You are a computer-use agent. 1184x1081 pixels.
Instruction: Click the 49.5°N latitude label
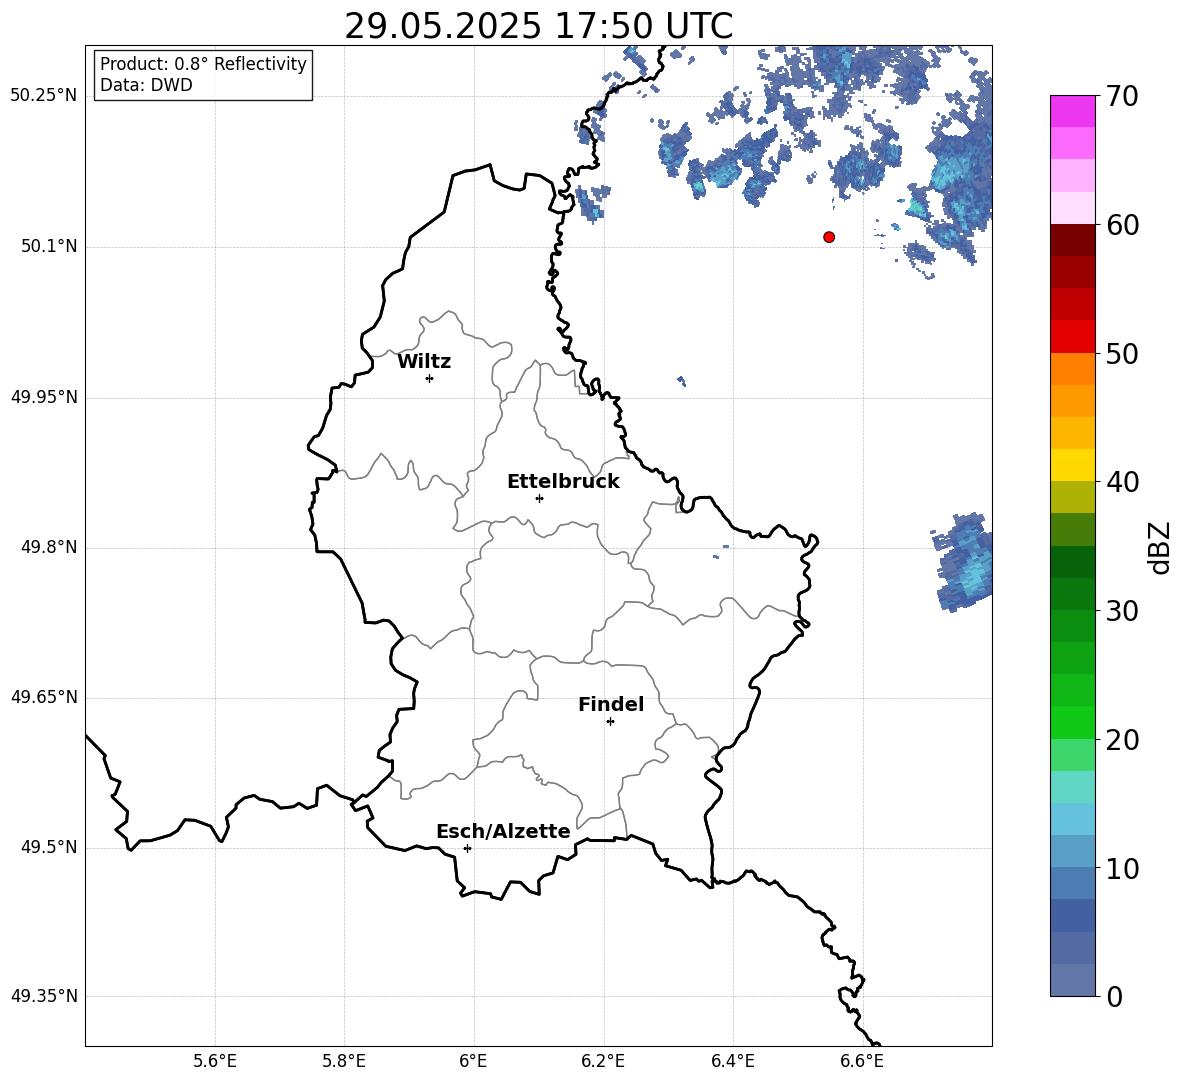coord(49,847)
